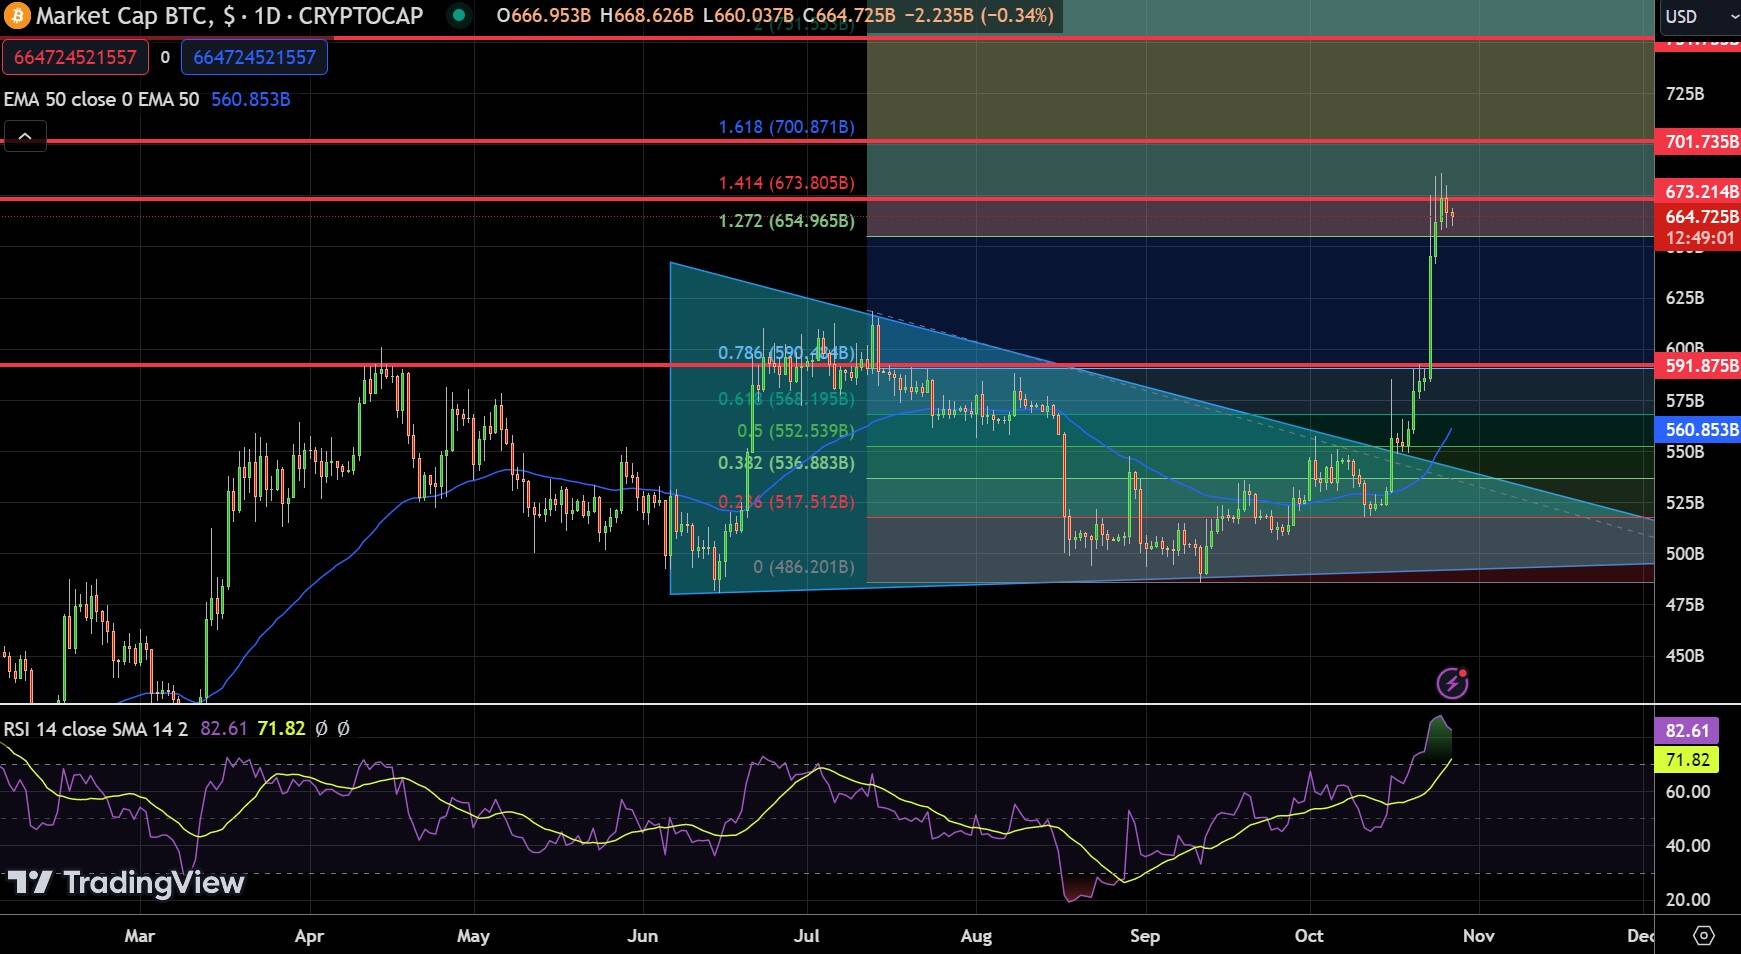Screen dimensions: 1741x954
Task: Click the SMA value 71.82 in legend
Action: pos(281,729)
